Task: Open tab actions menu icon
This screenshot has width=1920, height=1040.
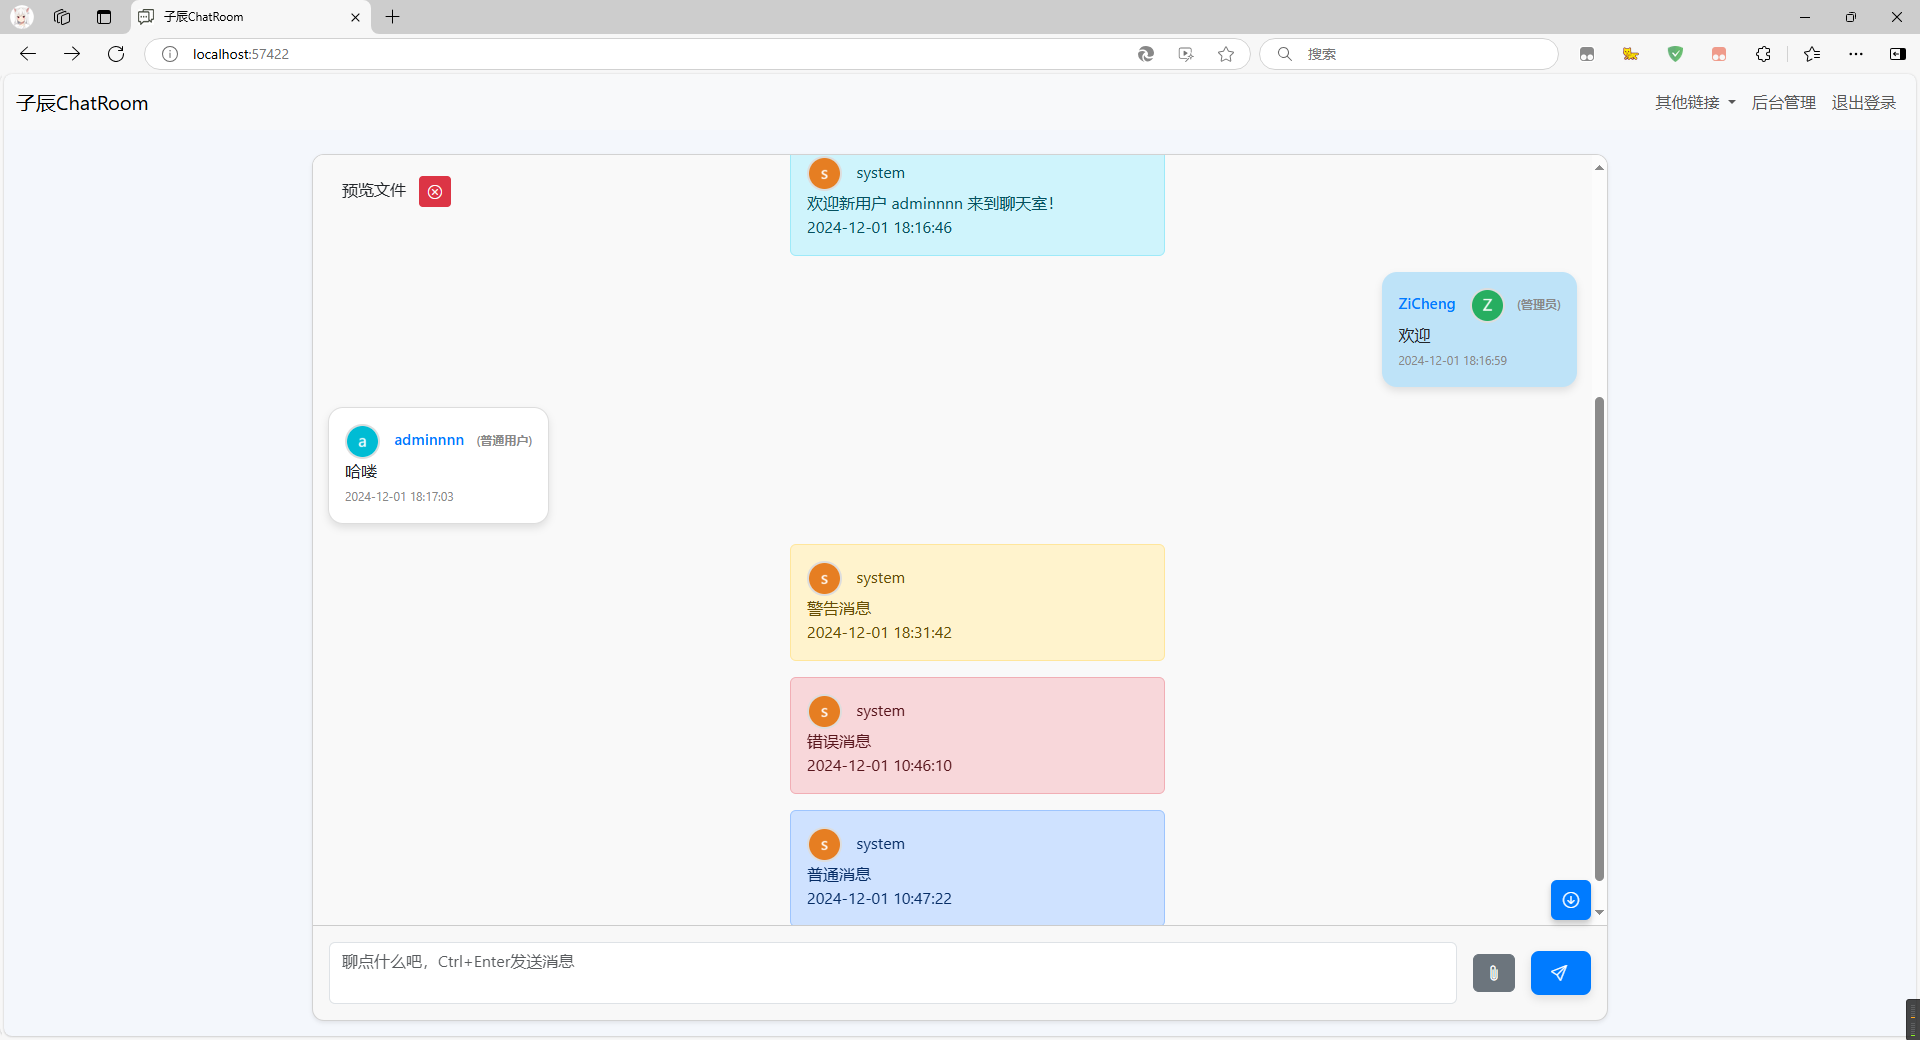Action: point(104,17)
